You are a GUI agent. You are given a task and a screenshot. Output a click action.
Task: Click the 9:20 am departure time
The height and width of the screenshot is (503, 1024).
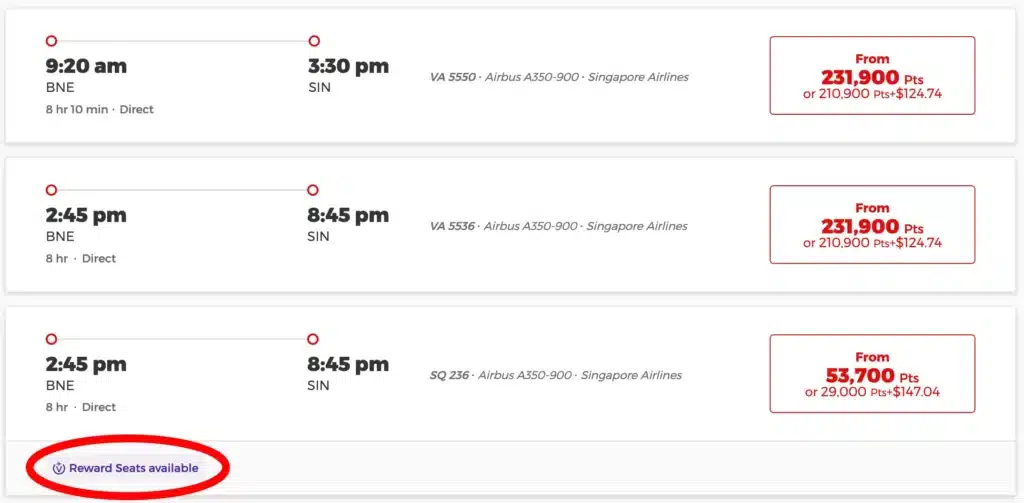click(x=86, y=67)
